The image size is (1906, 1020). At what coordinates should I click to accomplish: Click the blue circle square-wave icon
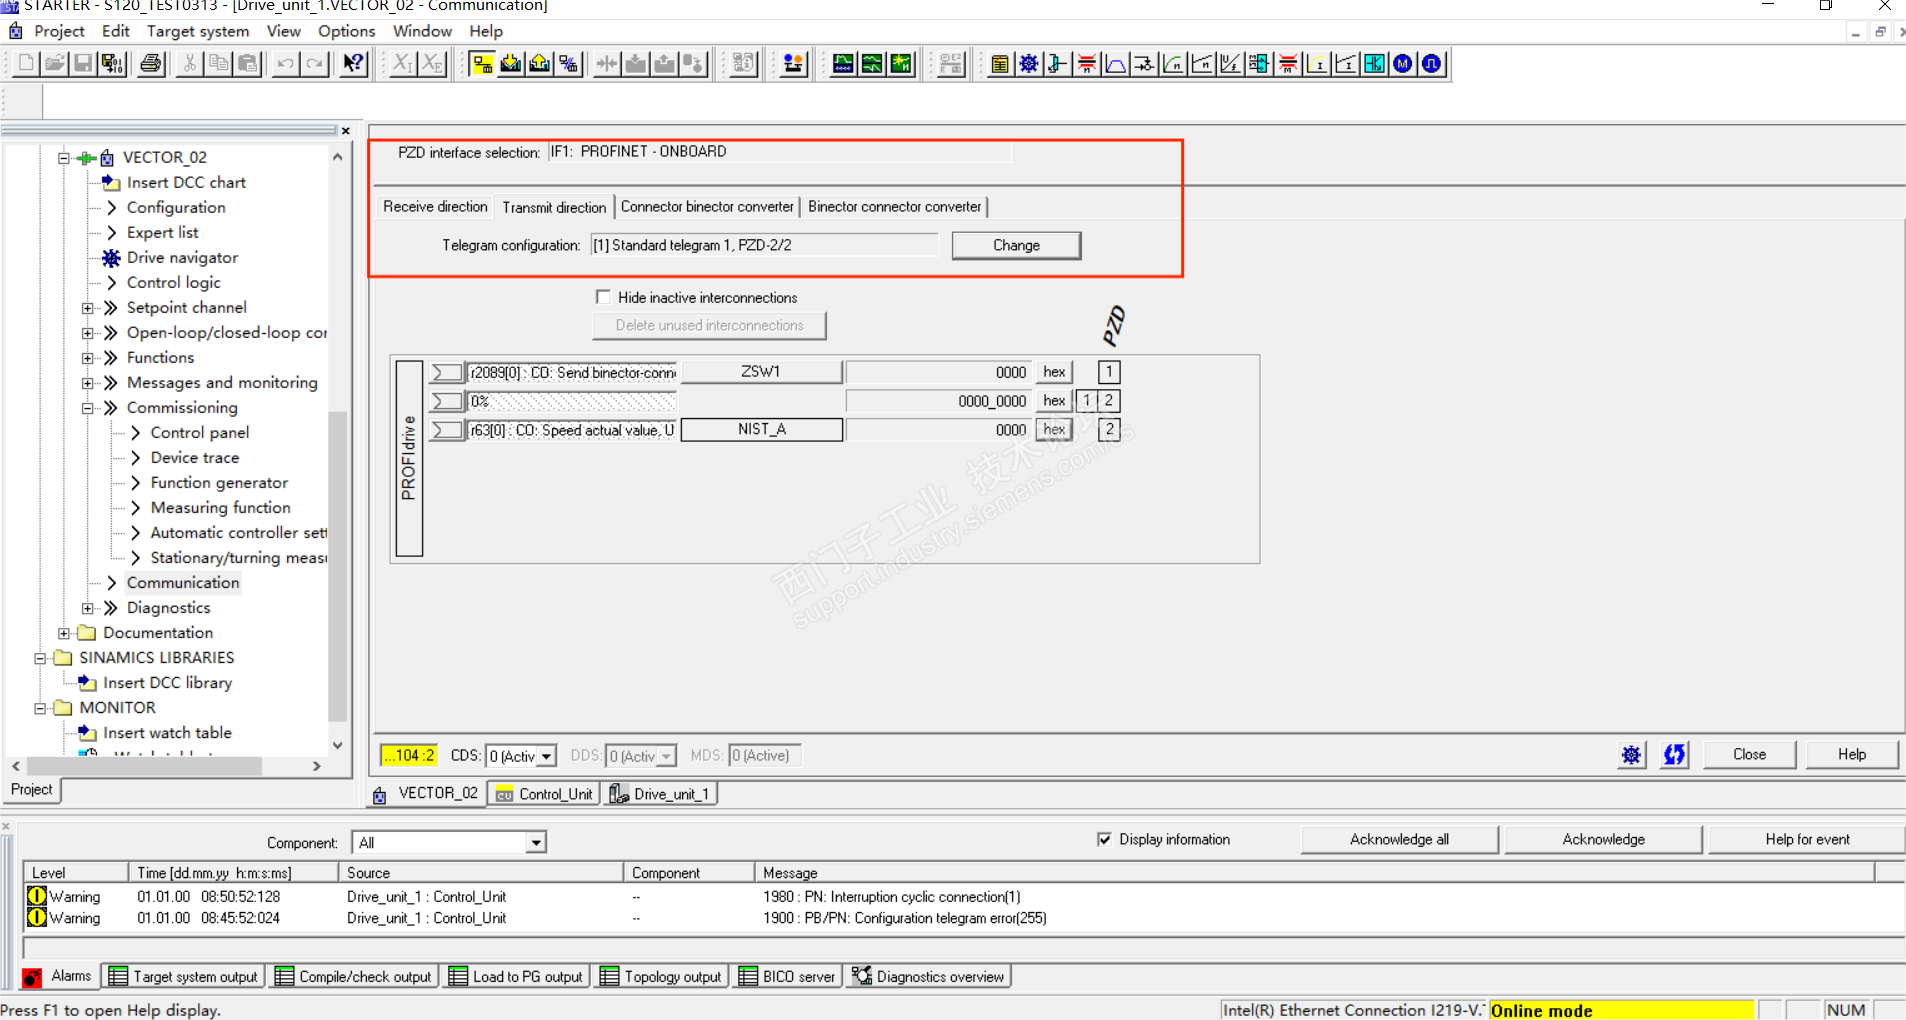point(1432,64)
